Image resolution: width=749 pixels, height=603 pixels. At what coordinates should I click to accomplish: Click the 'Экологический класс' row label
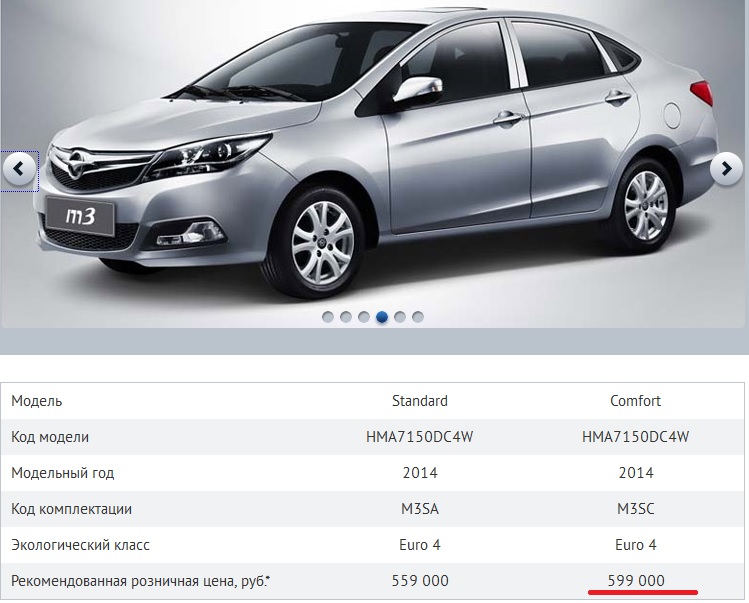80,545
